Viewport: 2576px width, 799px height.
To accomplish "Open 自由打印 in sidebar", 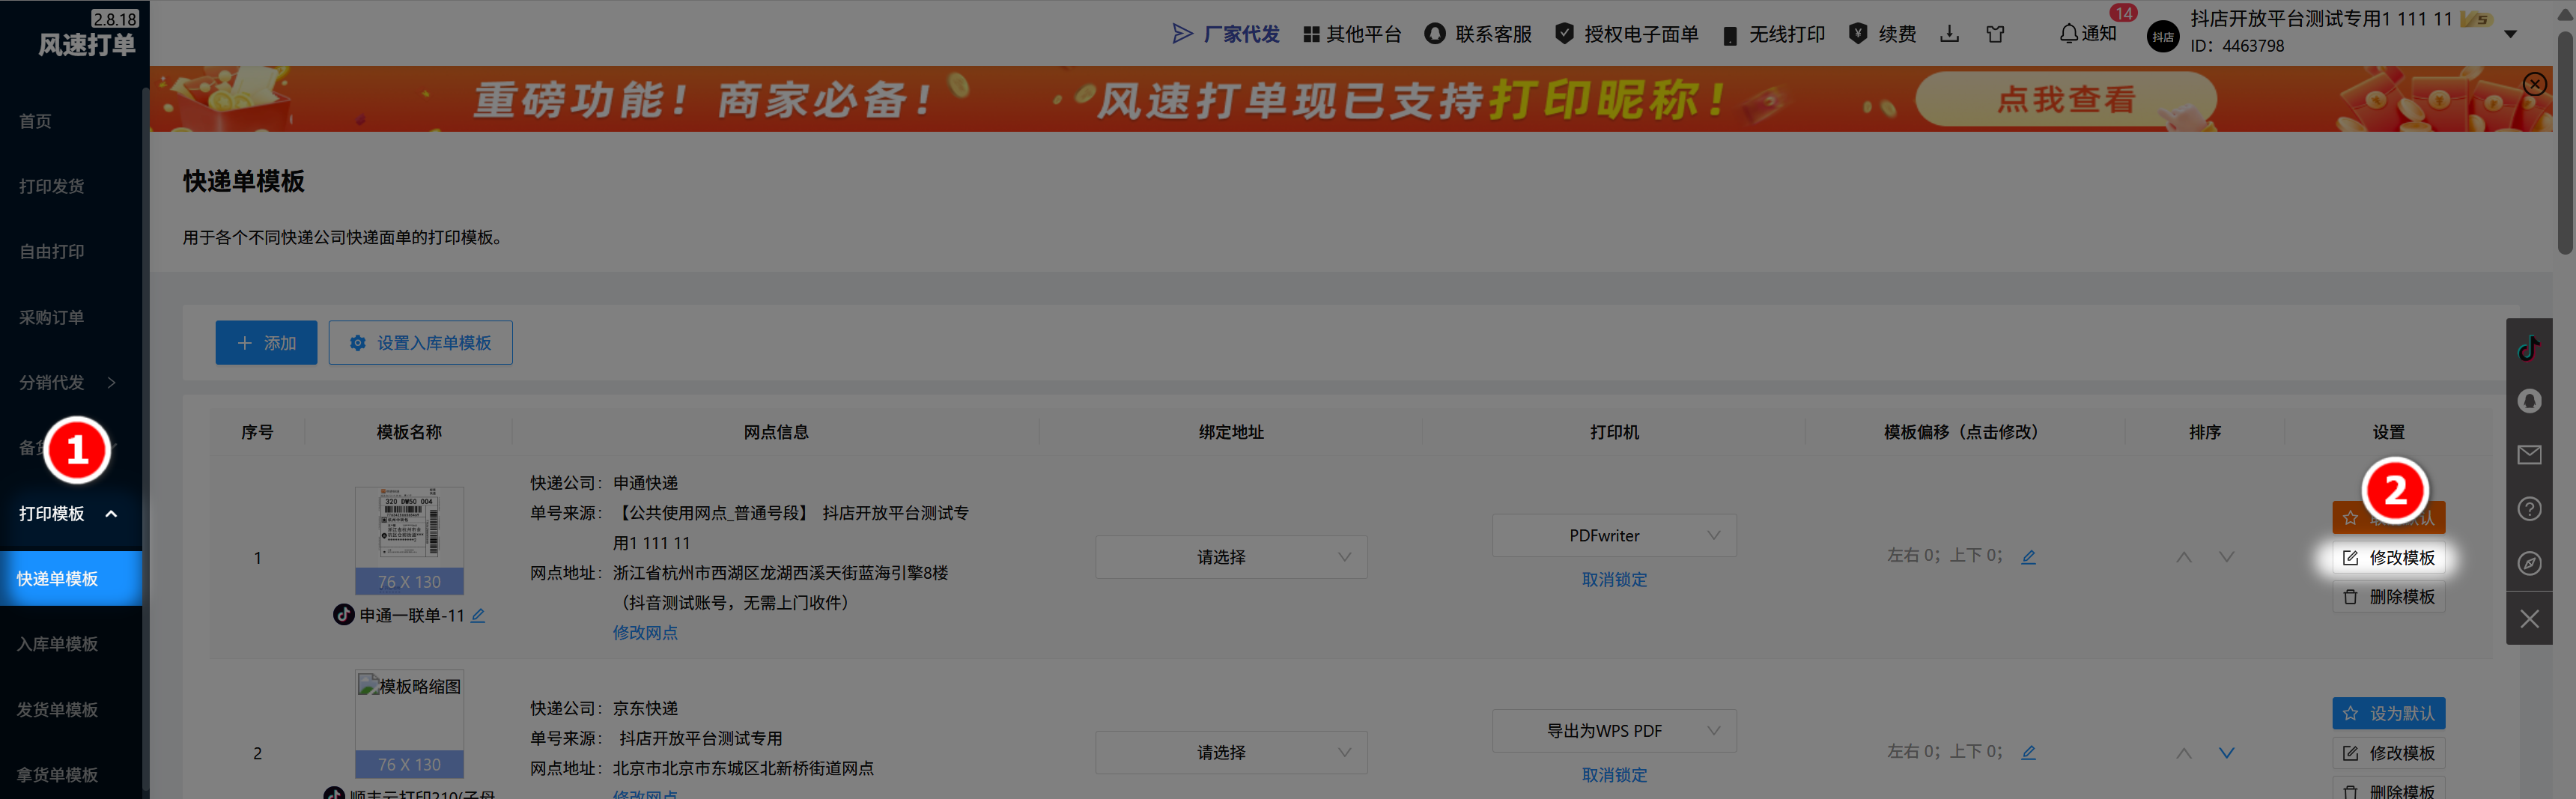I will point(52,251).
